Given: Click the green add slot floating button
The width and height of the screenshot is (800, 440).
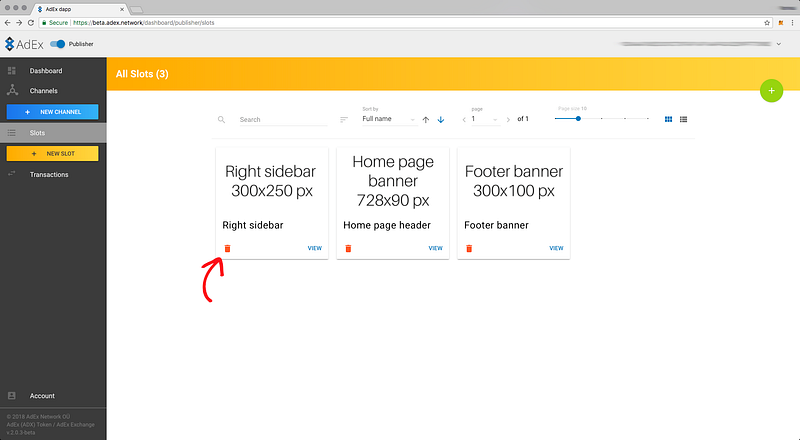Looking at the screenshot, I should [771, 90].
